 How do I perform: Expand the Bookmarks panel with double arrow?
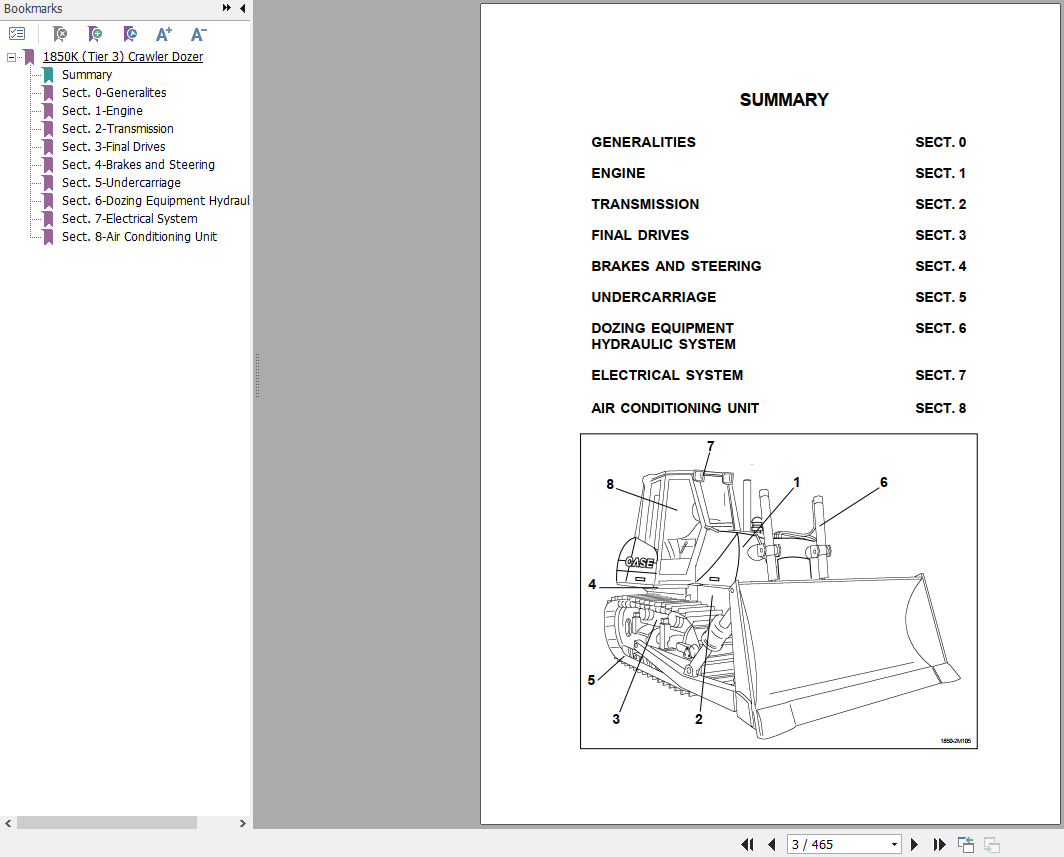227,8
